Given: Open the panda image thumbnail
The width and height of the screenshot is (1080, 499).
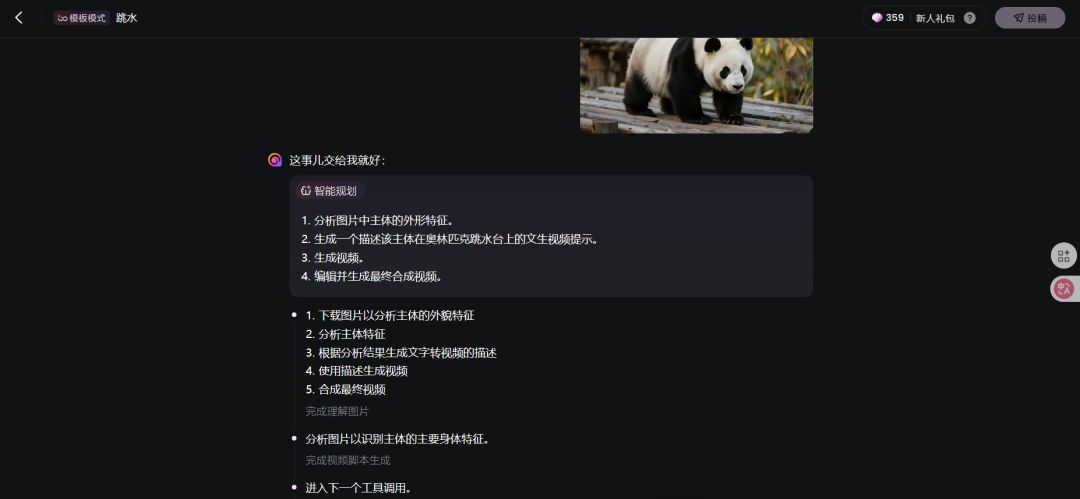Looking at the screenshot, I should pos(696,85).
